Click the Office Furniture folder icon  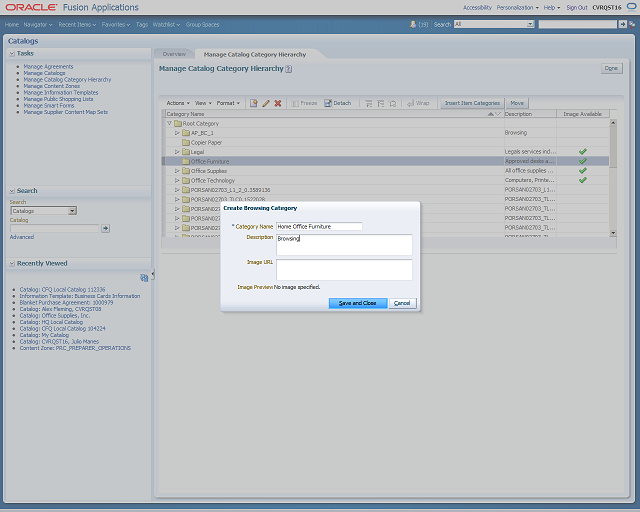coord(186,161)
